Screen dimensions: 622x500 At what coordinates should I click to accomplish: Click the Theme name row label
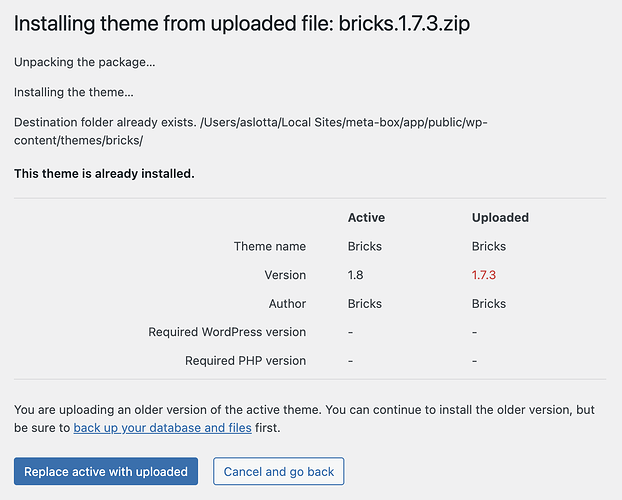(x=270, y=246)
